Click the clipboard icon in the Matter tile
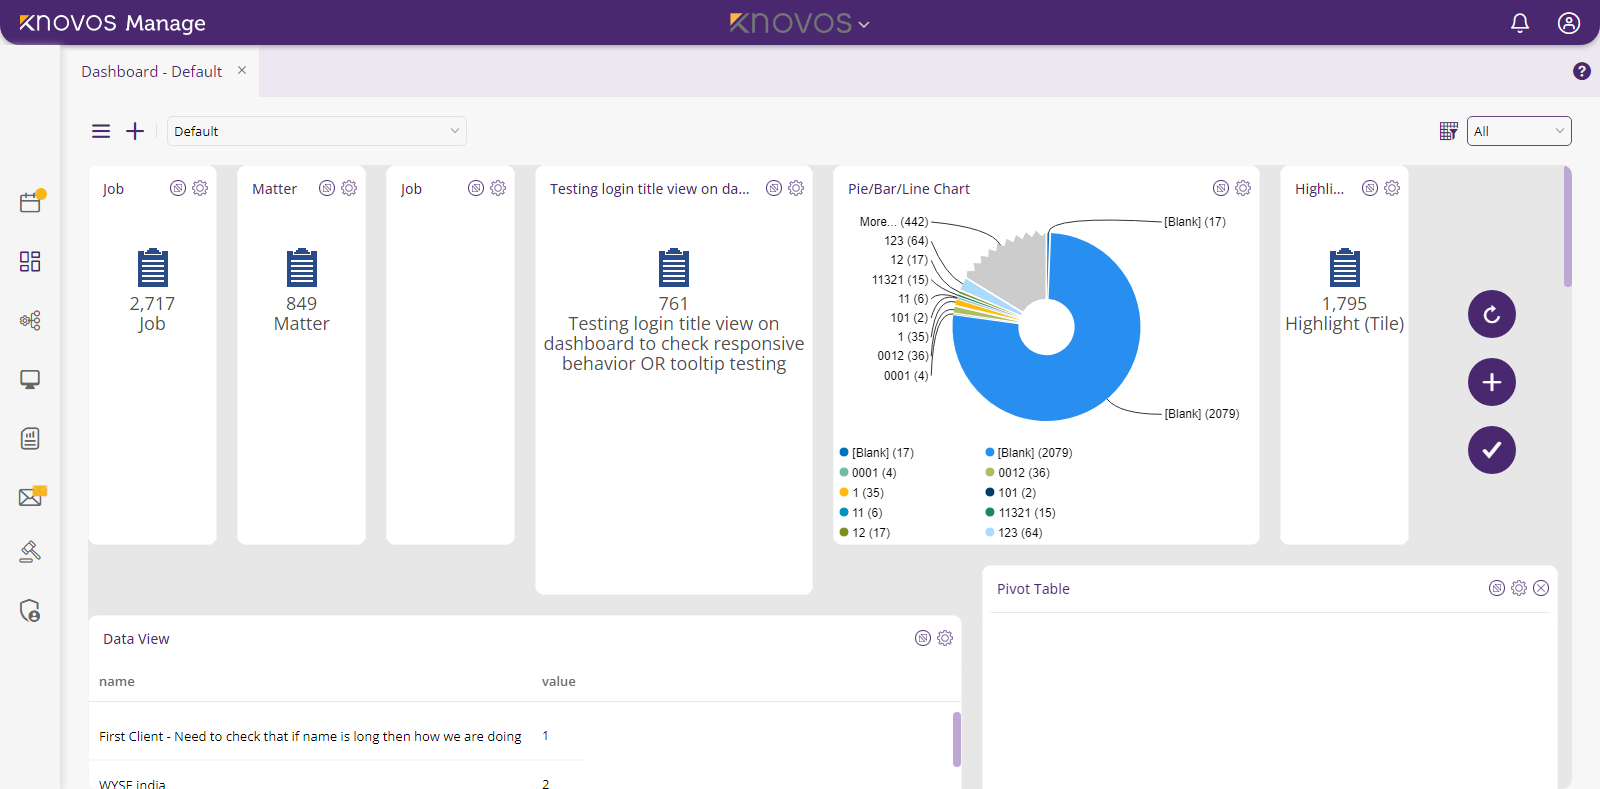 point(302,268)
